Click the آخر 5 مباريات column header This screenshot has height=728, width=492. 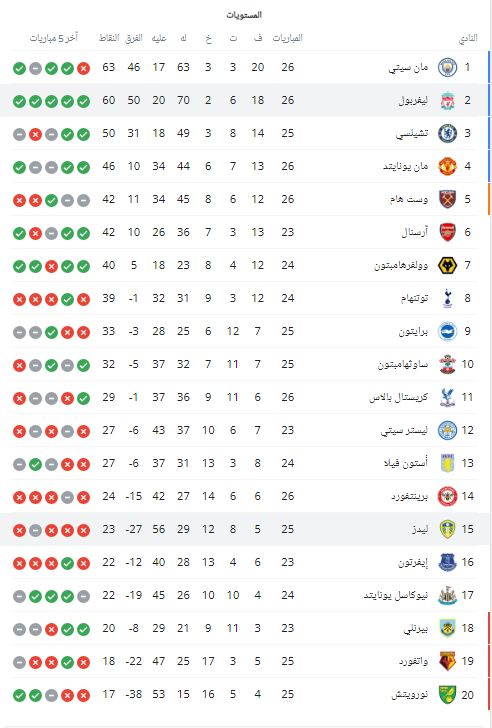click(x=54, y=38)
